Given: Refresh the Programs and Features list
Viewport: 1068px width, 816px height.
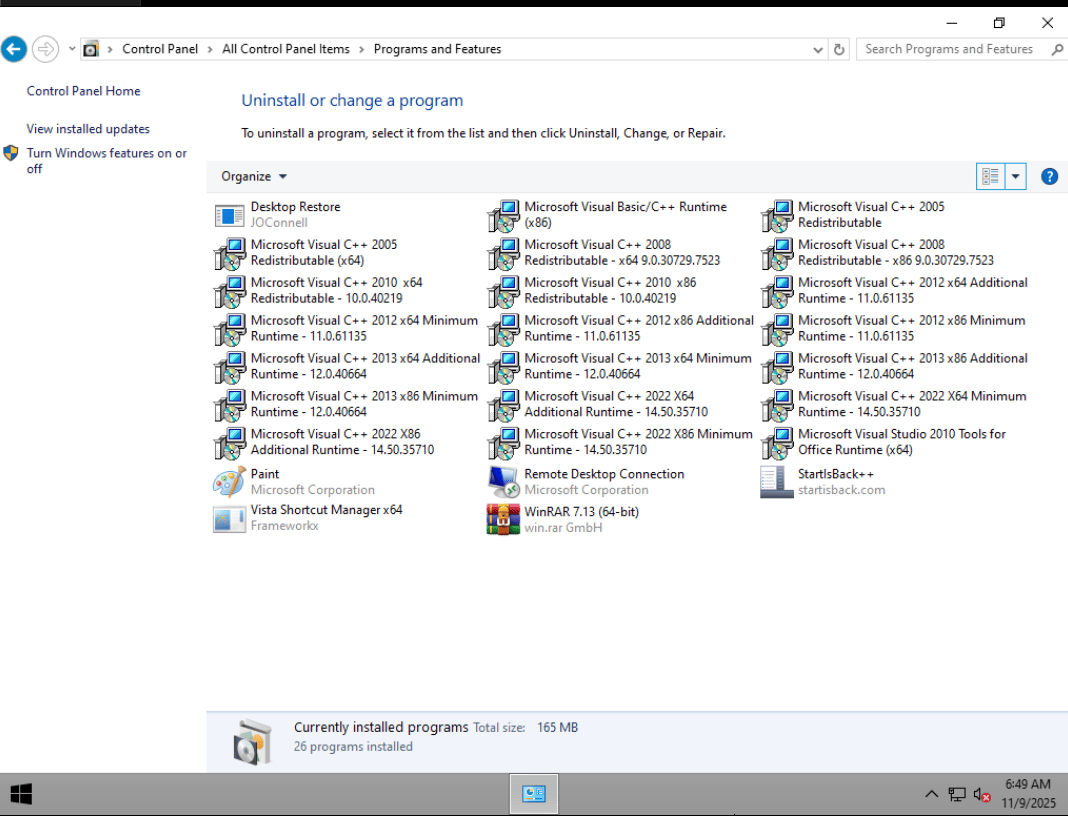Looking at the screenshot, I should (840, 49).
